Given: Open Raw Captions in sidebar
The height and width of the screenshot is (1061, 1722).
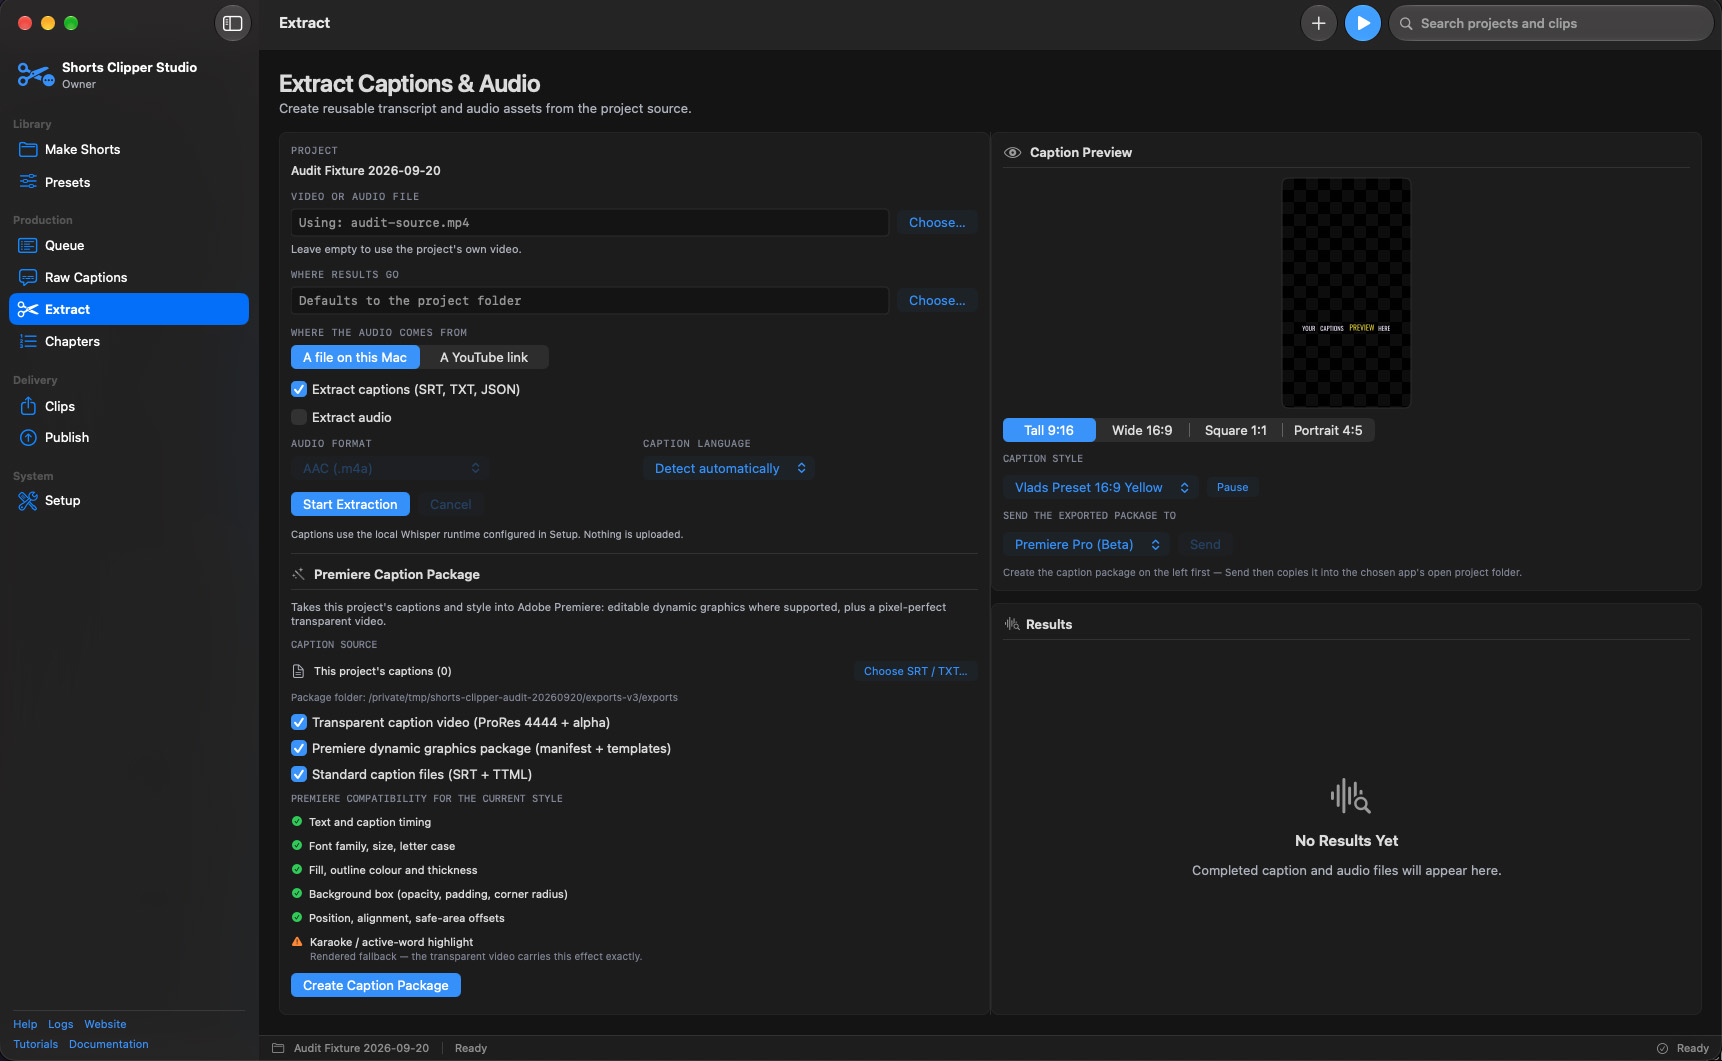Looking at the screenshot, I should (x=129, y=277).
